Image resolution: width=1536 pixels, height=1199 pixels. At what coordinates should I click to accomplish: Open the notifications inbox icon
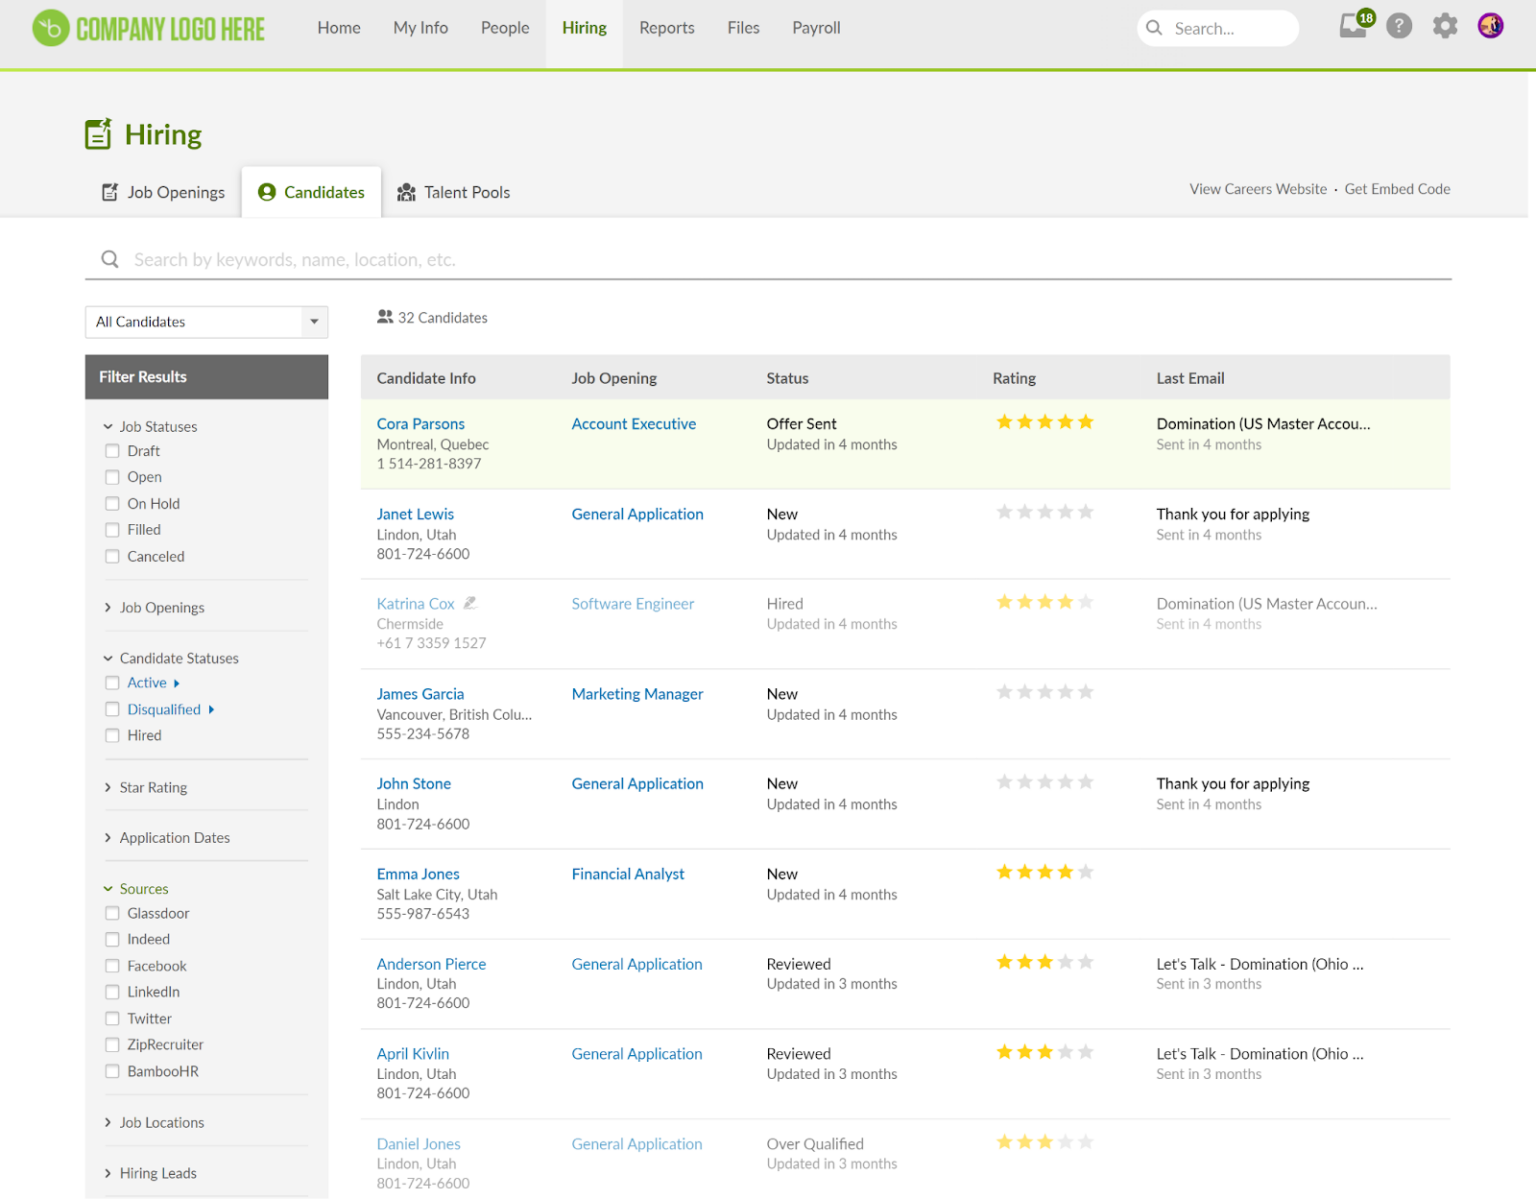click(1352, 28)
